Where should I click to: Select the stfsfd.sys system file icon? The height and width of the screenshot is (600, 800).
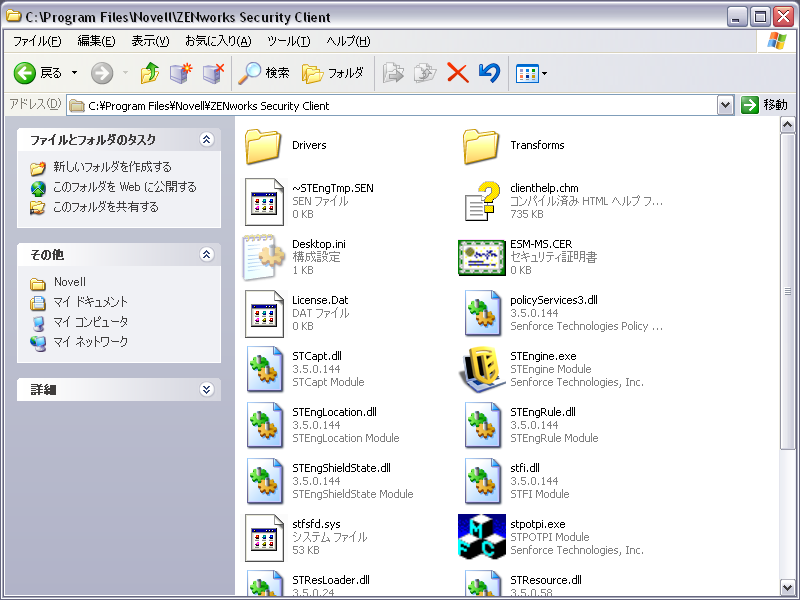tap(264, 537)
